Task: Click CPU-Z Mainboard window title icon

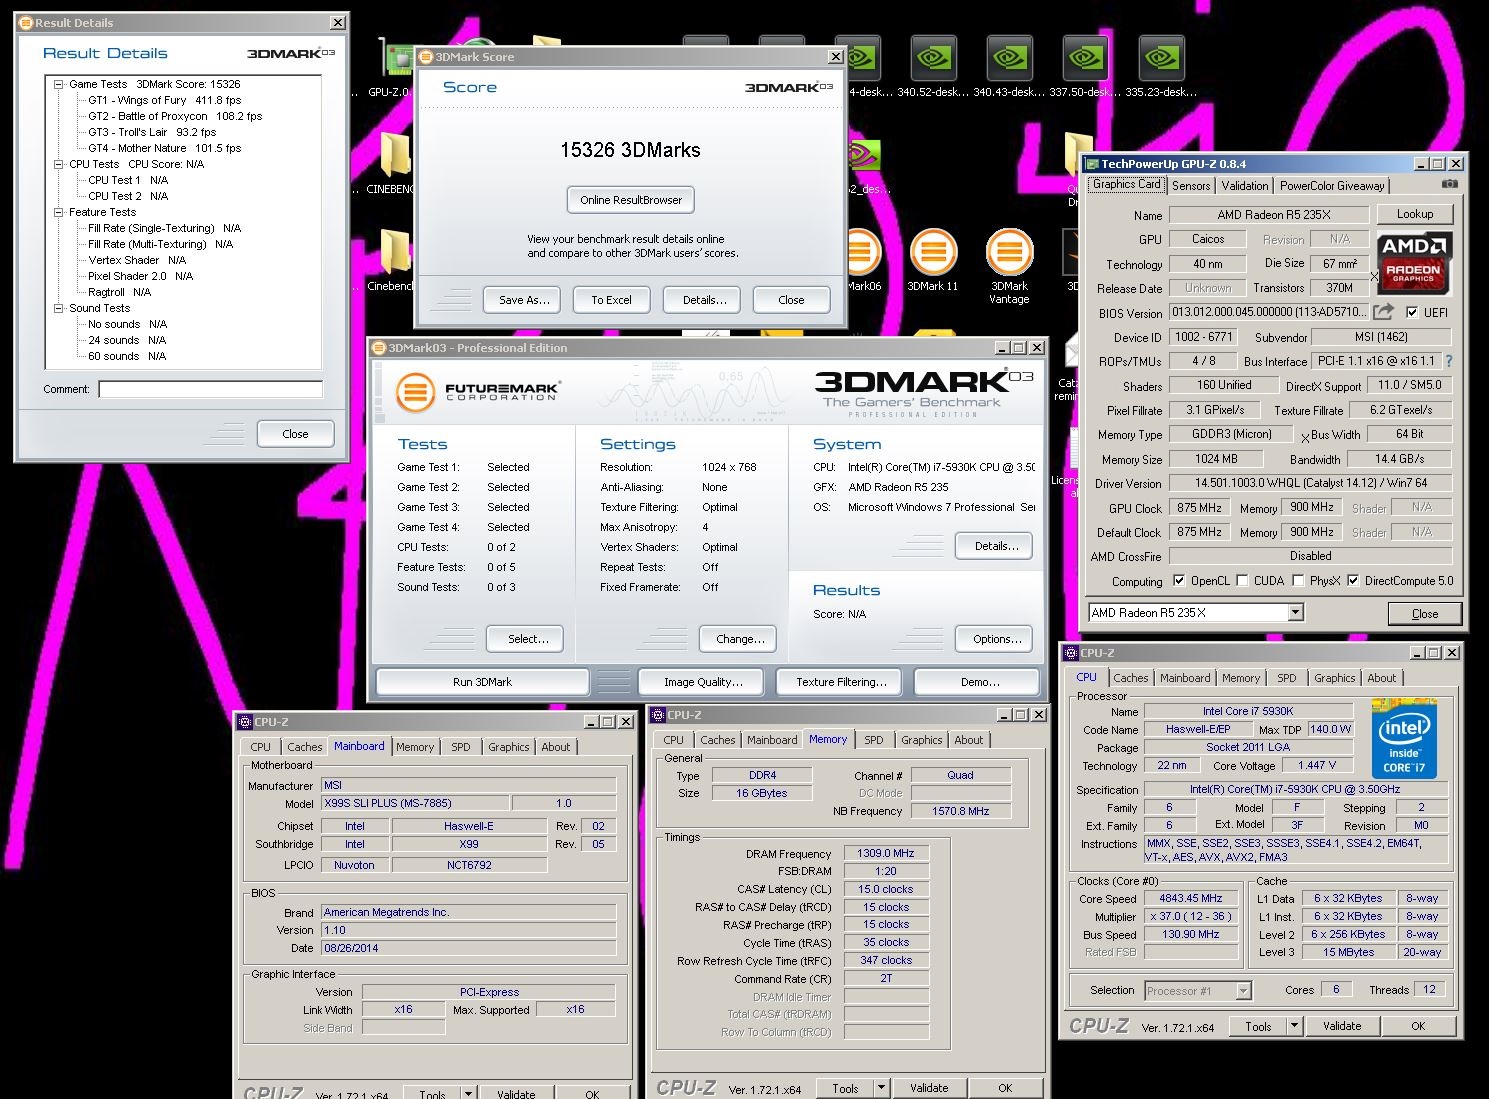Action: point(244,721)
